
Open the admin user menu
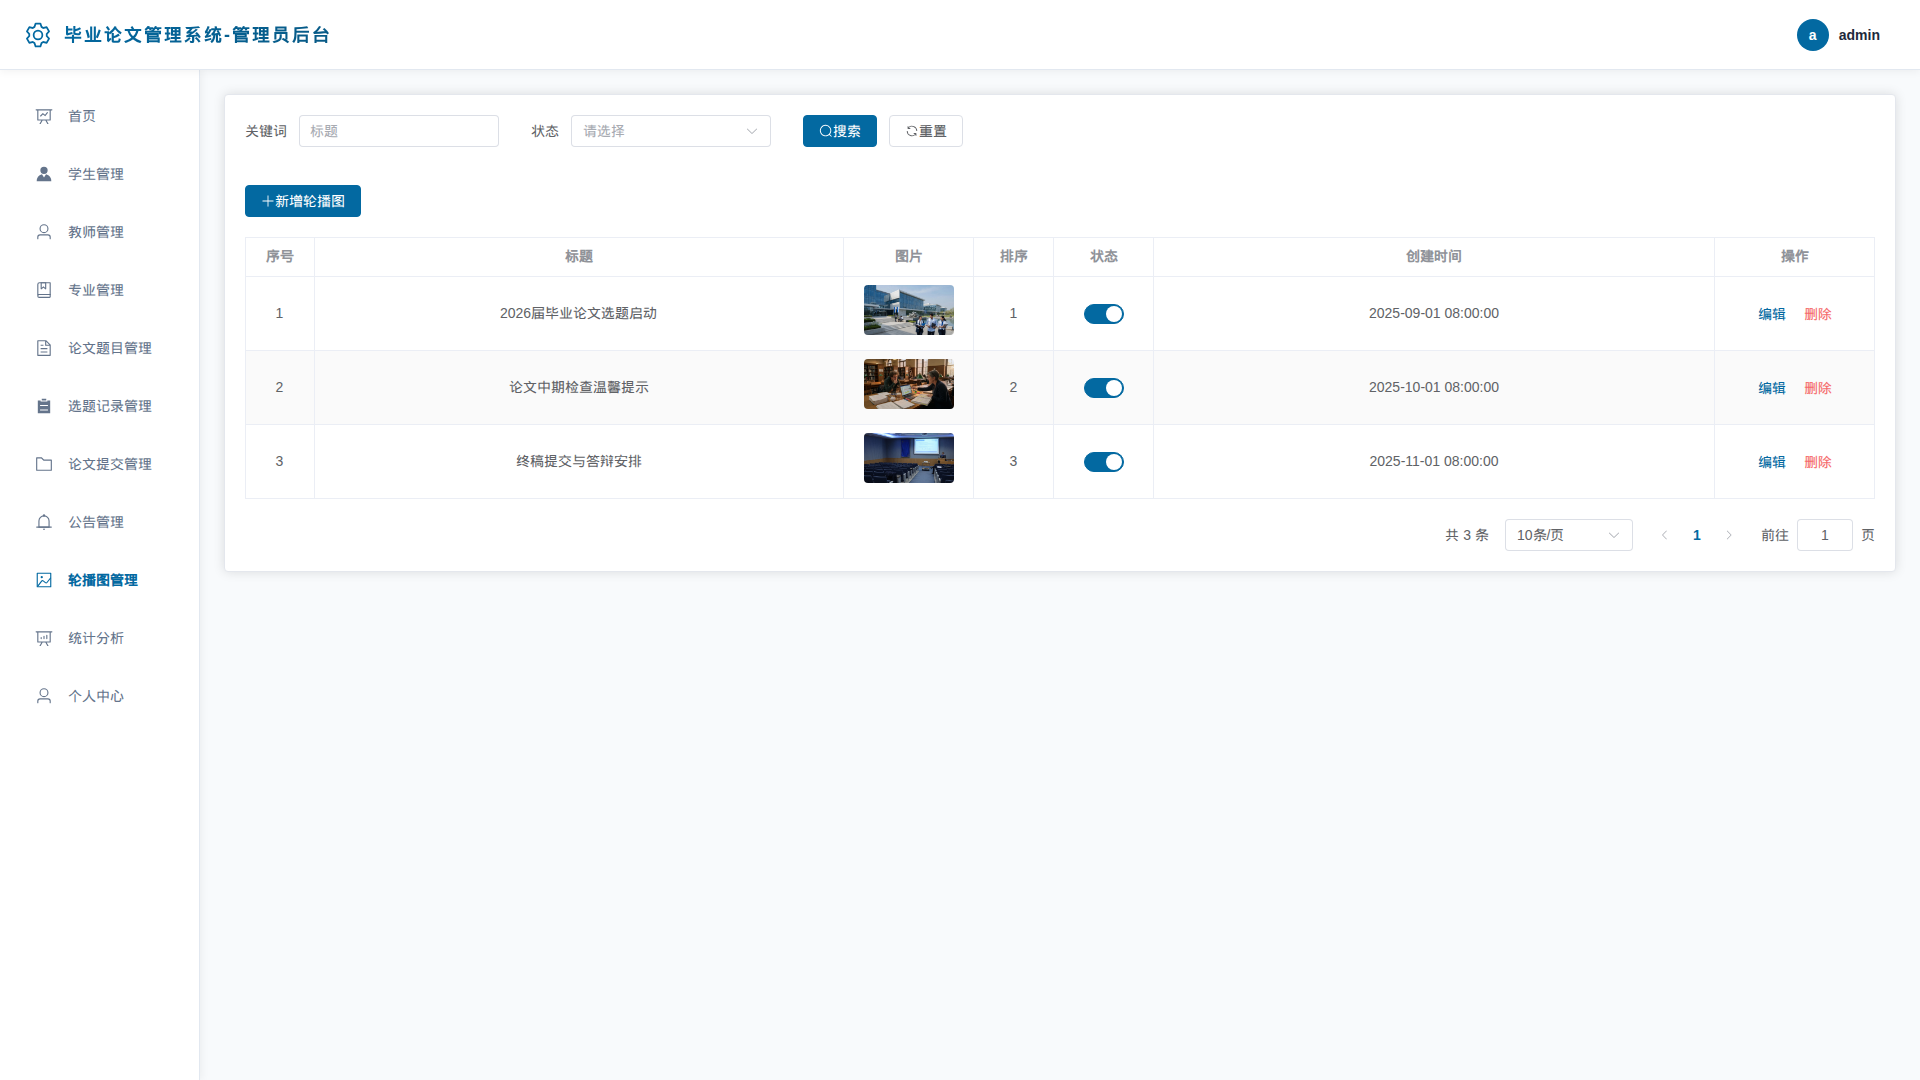(1838, 35)
